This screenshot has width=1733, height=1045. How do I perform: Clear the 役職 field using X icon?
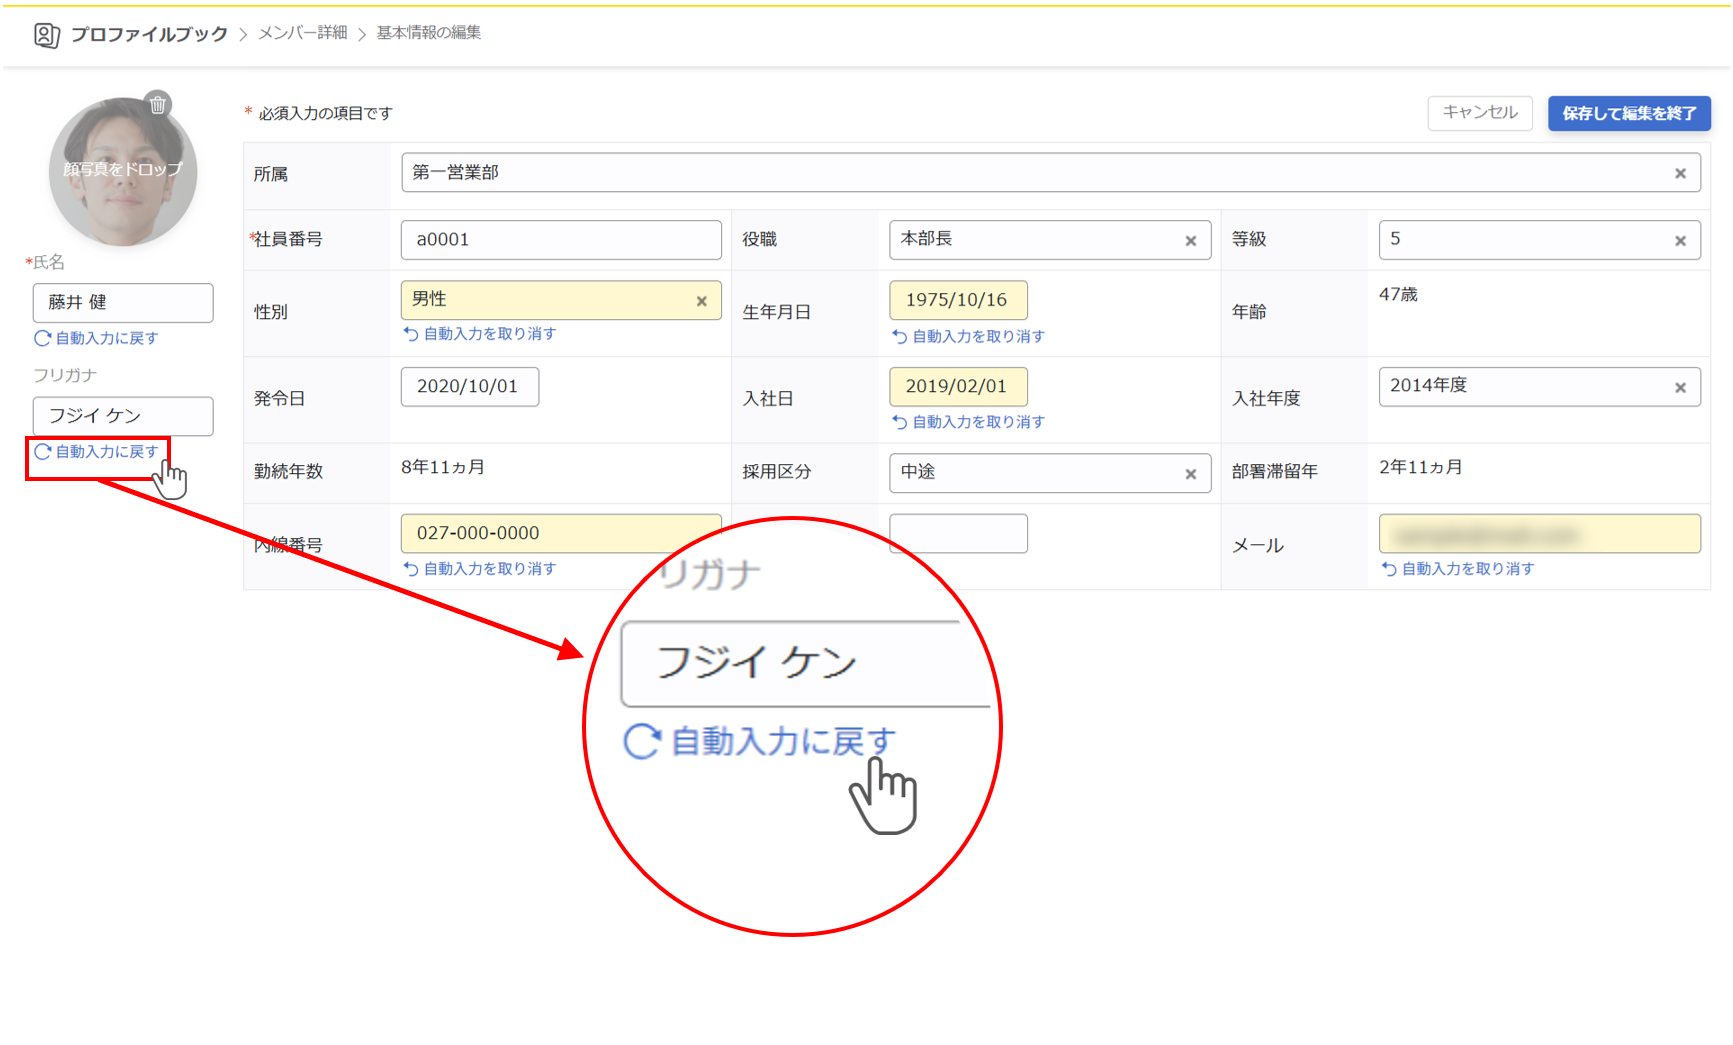point(1190,241)
